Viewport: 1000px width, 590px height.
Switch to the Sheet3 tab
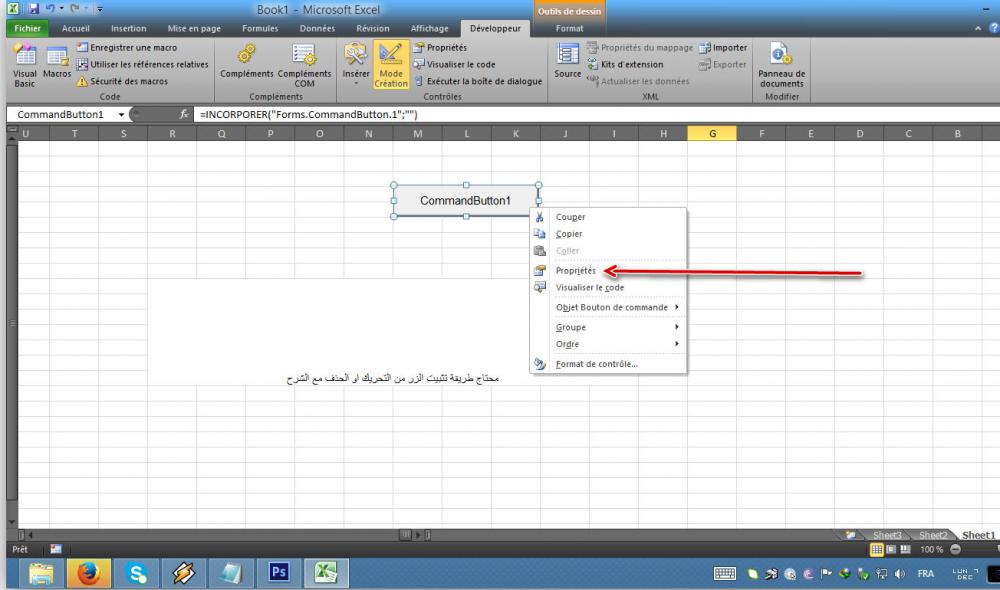click(x=887, y=535)
